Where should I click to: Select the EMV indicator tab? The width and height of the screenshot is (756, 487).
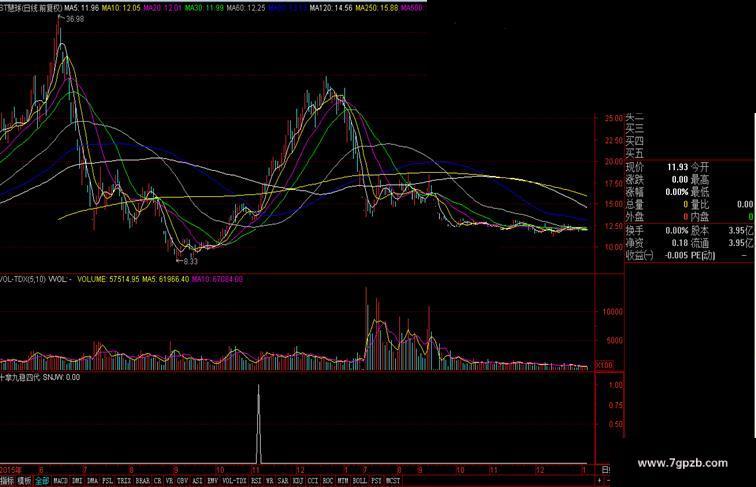(x=213, y=481)
